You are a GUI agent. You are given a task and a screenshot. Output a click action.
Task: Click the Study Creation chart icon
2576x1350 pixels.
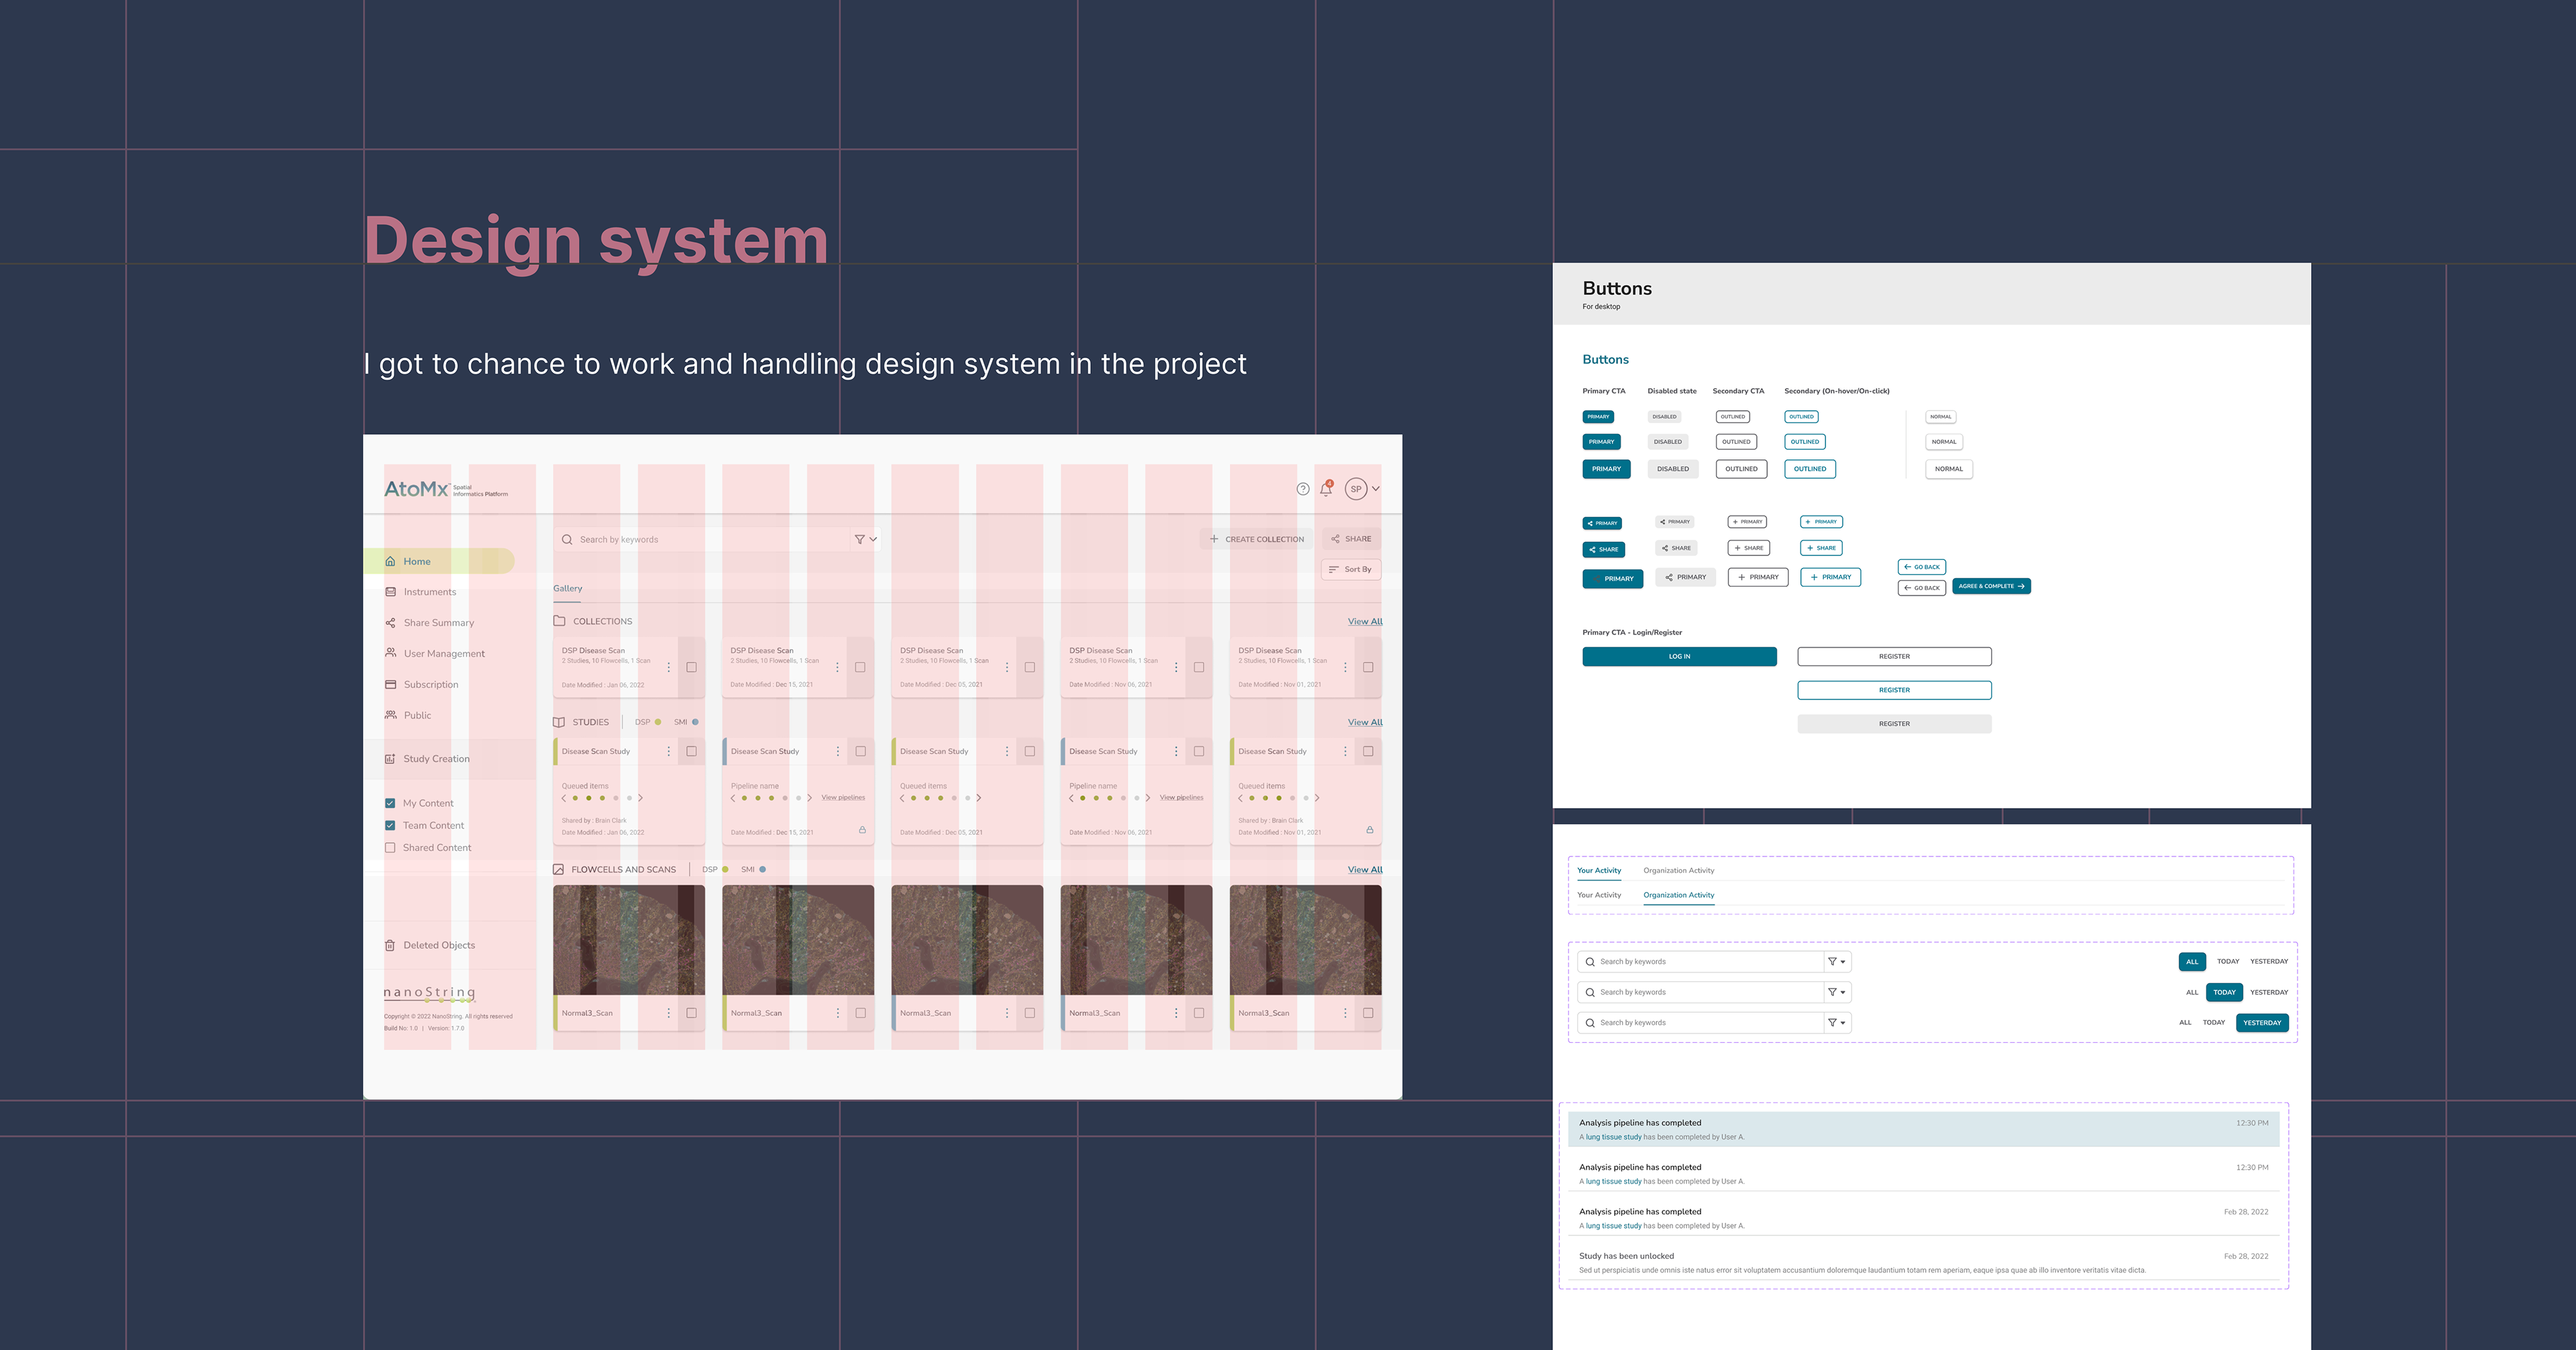(390, 759)
